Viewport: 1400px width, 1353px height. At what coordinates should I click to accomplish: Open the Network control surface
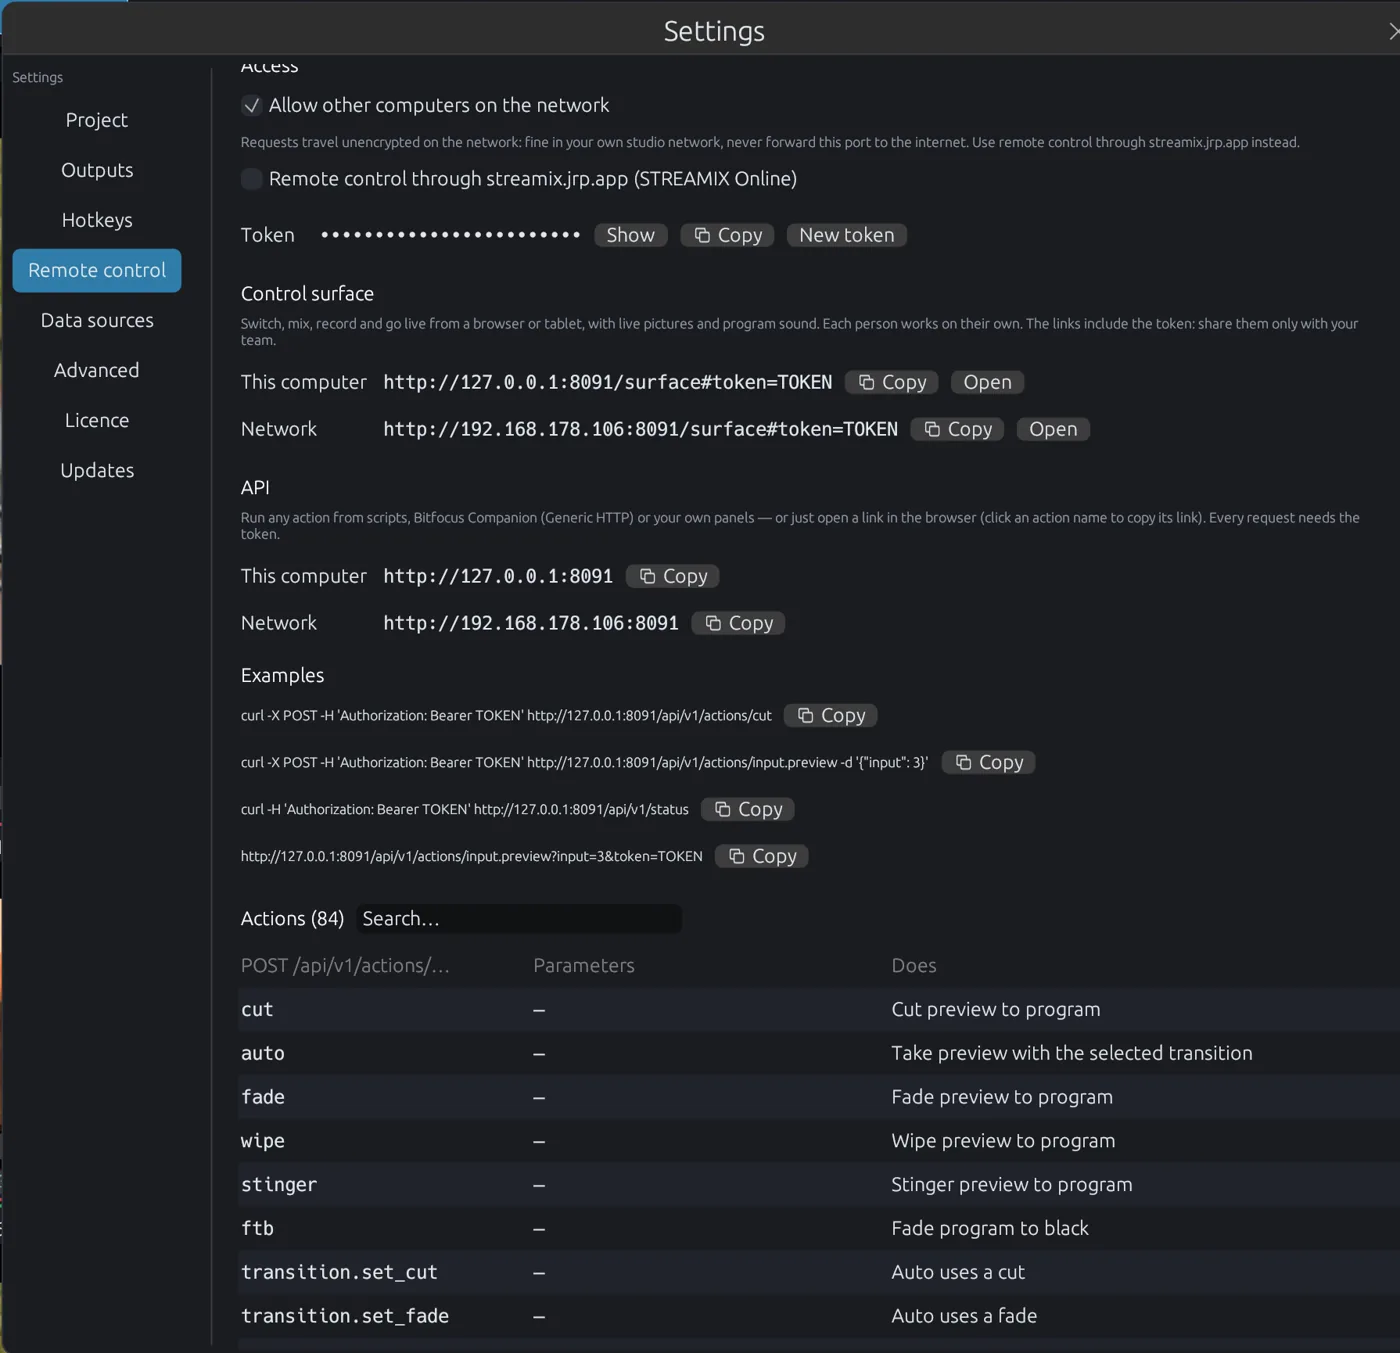click(1053, 429)
